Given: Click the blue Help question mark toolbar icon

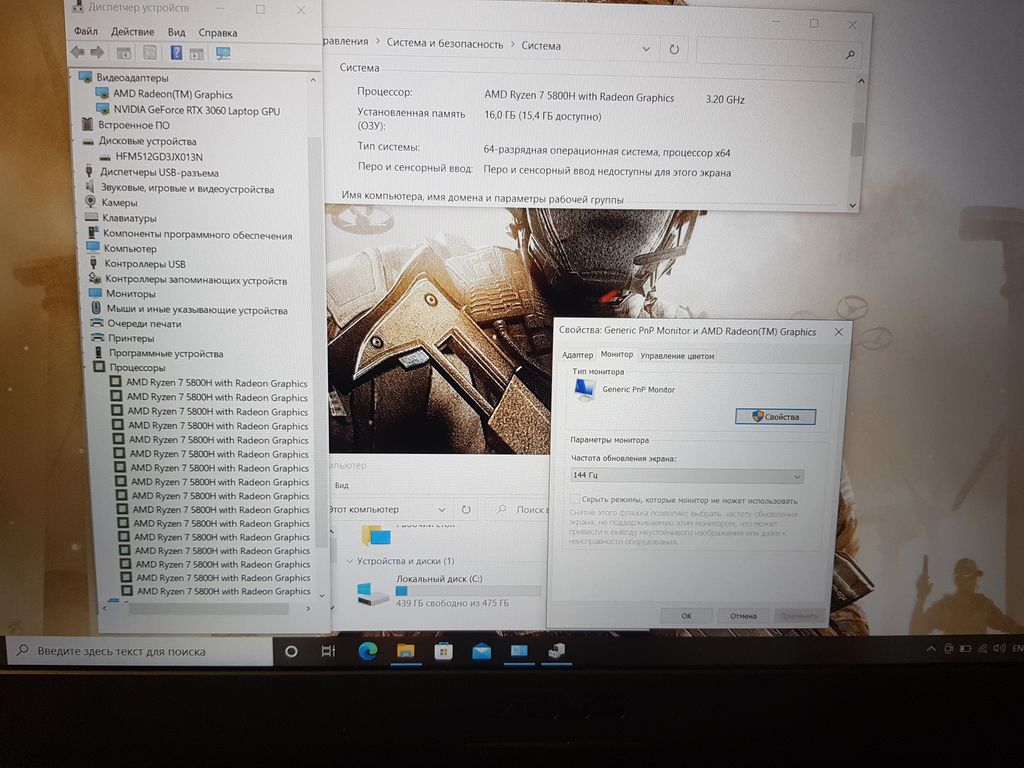Looking at the screenshot, I should pyautogui.click(x=176, y=52).
